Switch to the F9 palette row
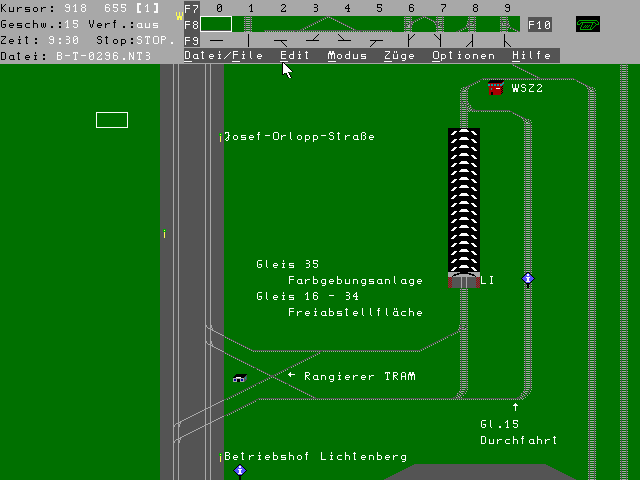Image resolution: width=640 pixels, height=480 pixels. 192,40
